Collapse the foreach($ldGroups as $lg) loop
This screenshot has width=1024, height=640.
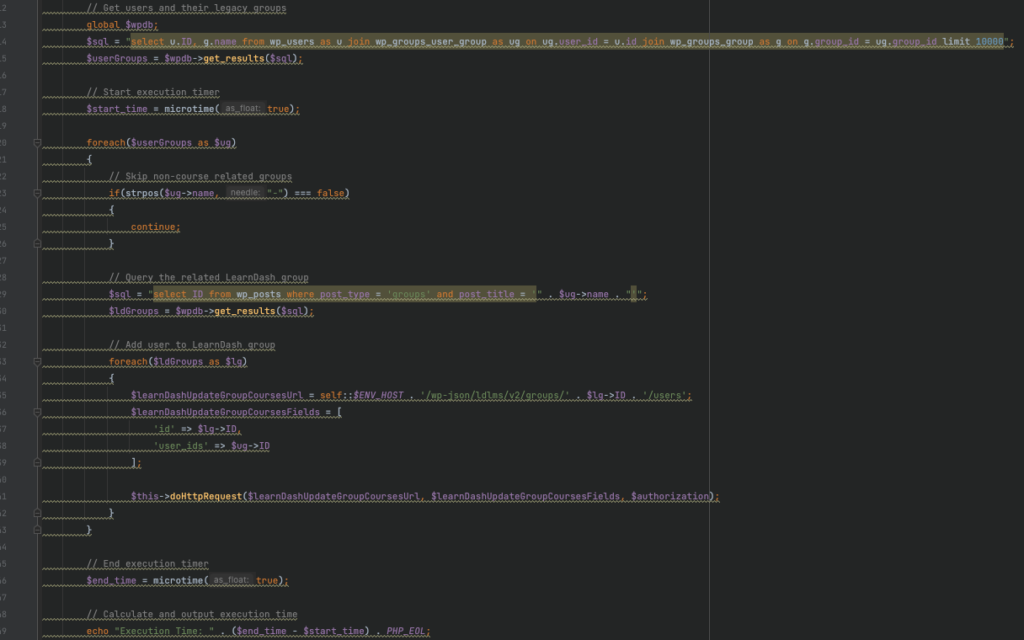[x=37, y=362]
